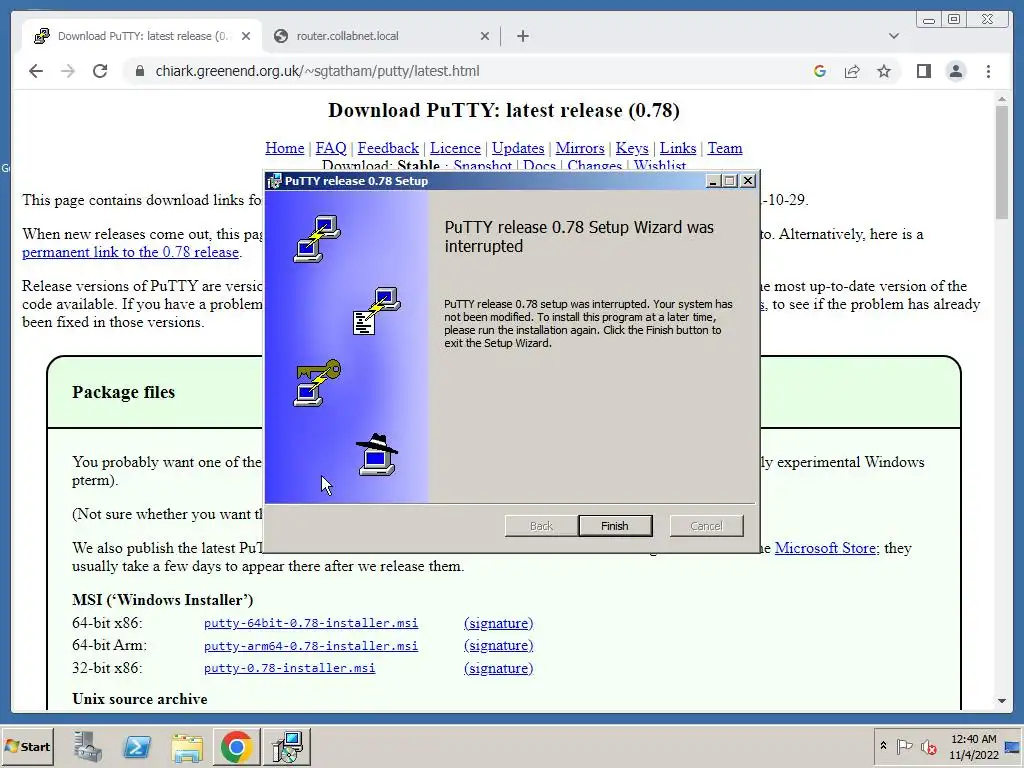Open the Microsoft Store link
The width and height of the screenshot is (1024, 768).
click(825, 548)
